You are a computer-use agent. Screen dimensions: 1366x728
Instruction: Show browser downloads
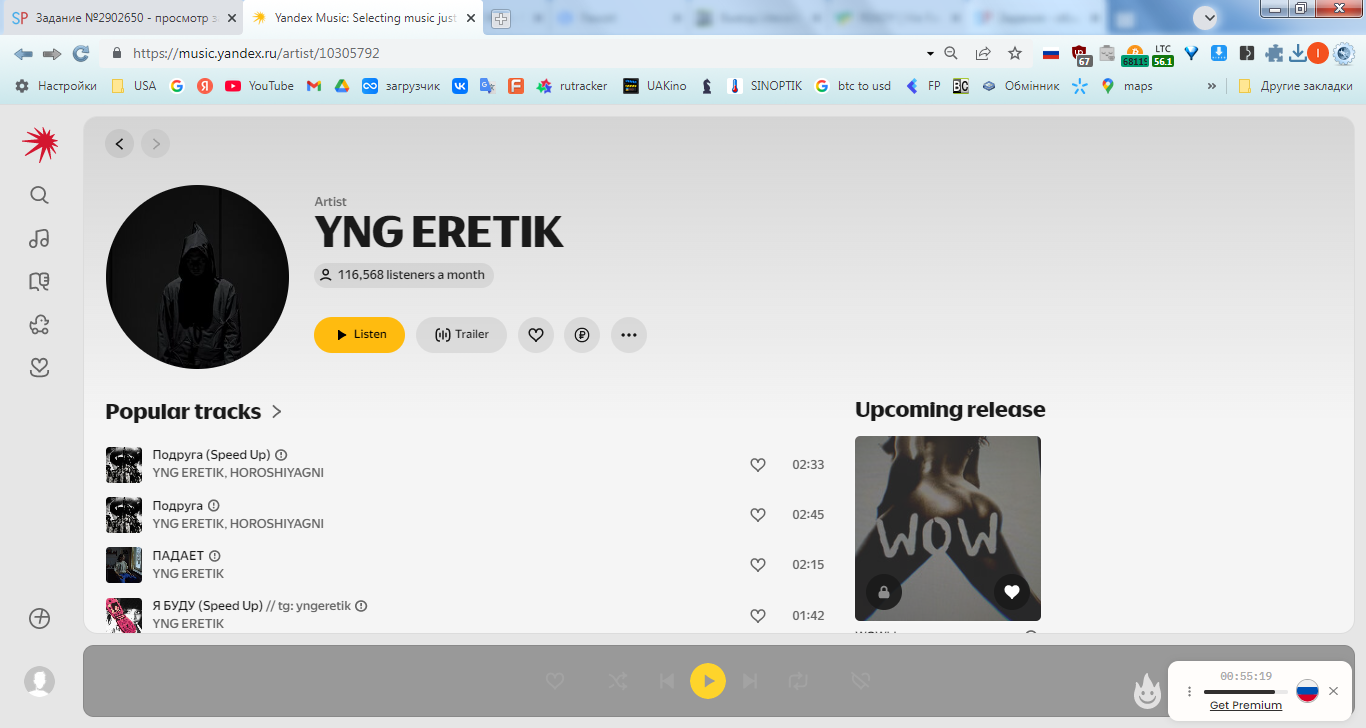coord(1298,53)
